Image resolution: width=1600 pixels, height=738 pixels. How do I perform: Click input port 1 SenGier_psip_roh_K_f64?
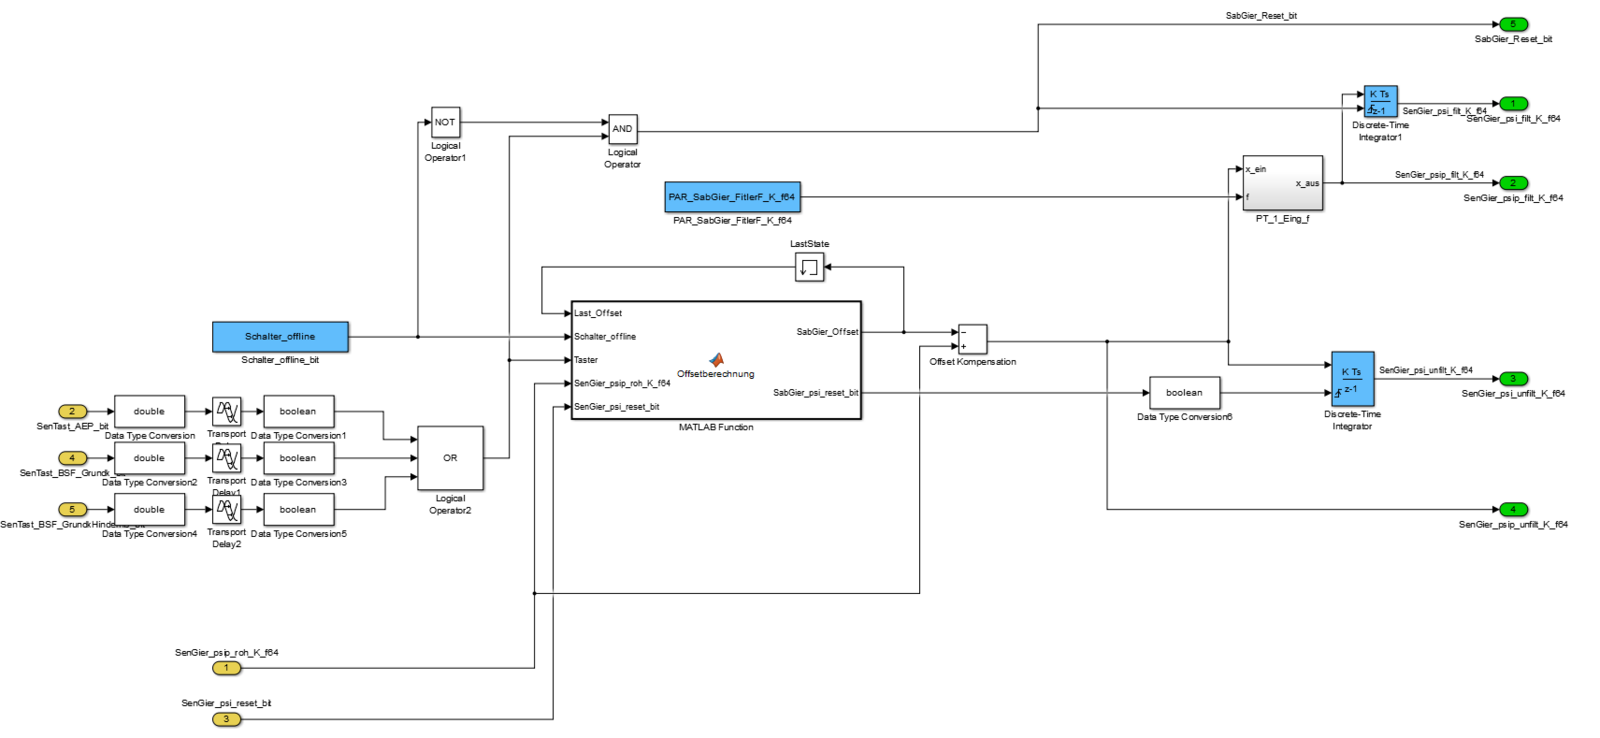(x=226, y=668)
